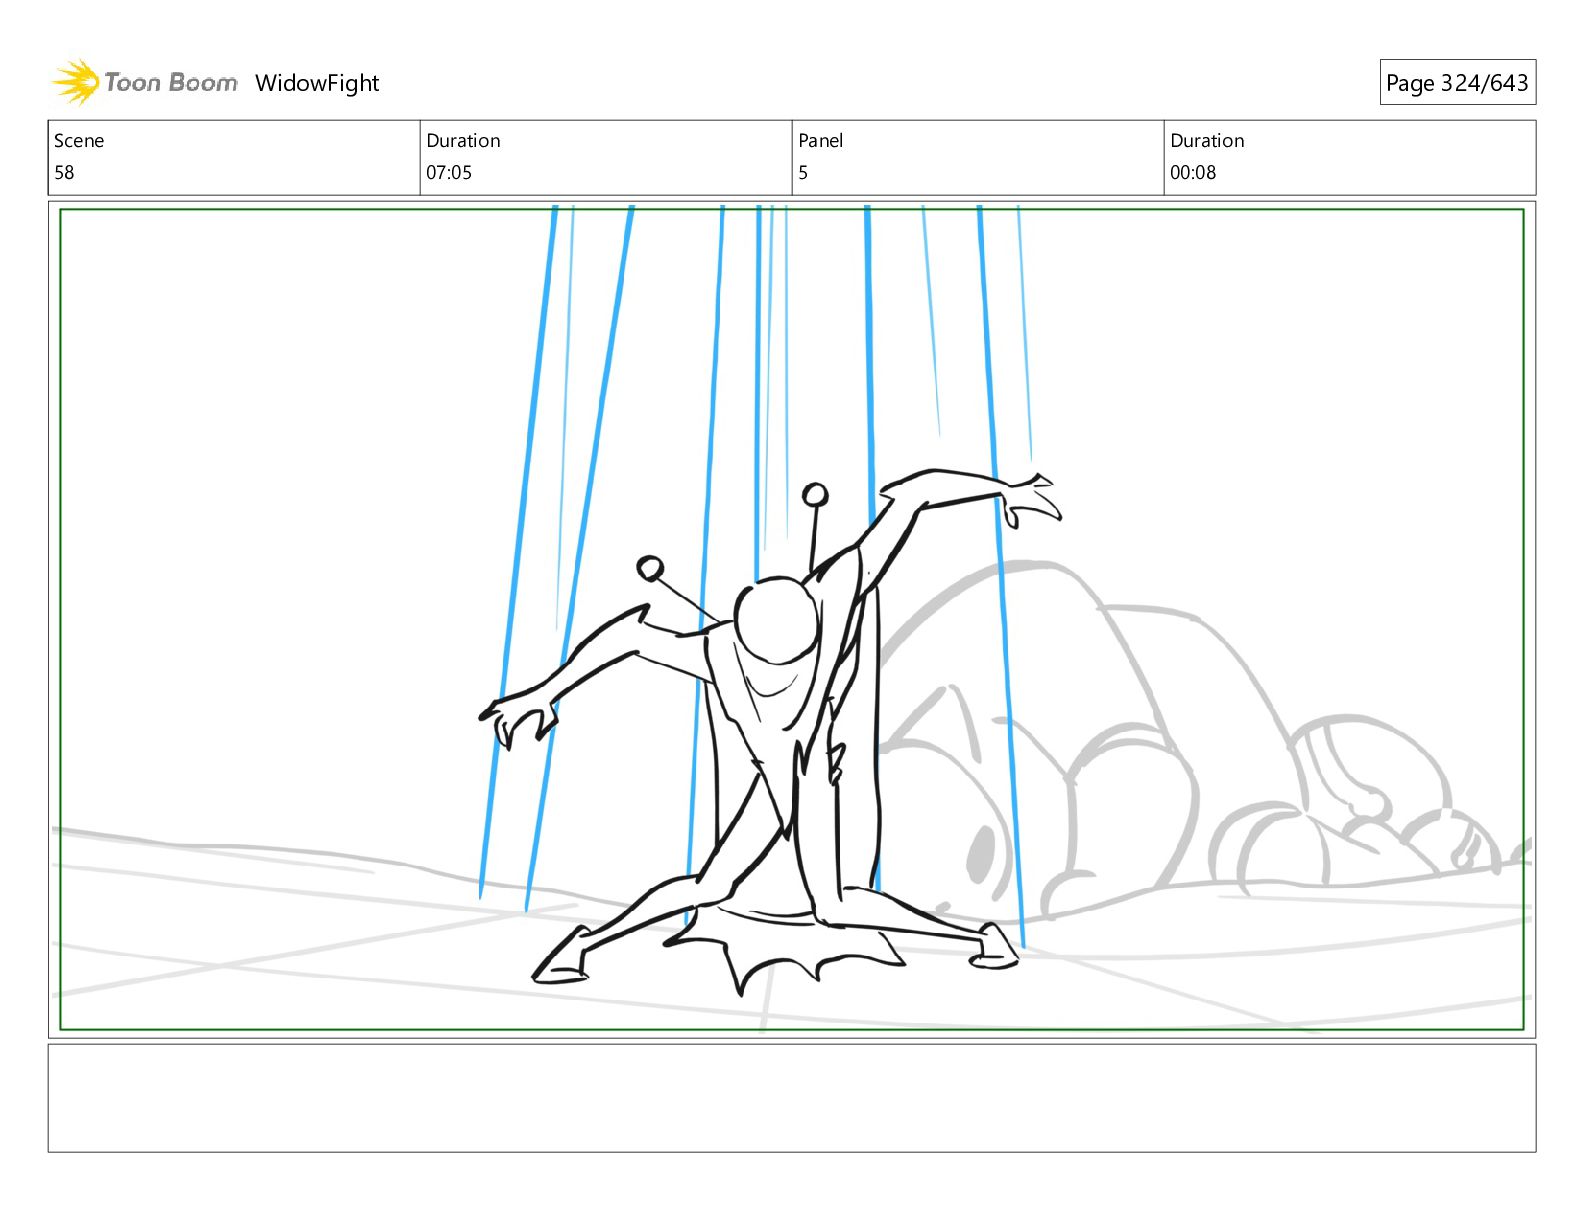Click the character's round head in the drawing
Image resolution: width=1584 pixels, height=1224 pixels.
(x=776, y=620)
